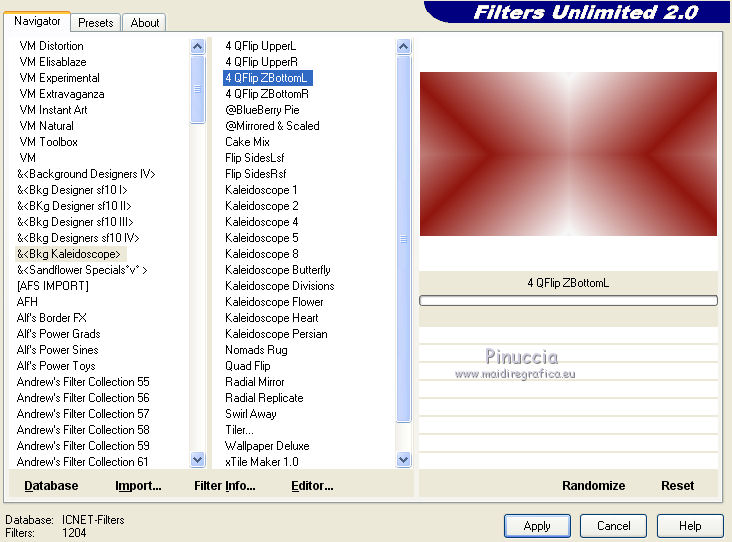732x542 pixels.
Task: Select the Navigator tab
Action: 37,21
